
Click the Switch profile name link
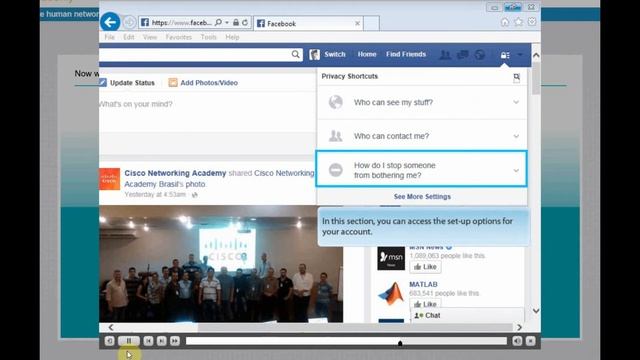click(x=335, y=54)
